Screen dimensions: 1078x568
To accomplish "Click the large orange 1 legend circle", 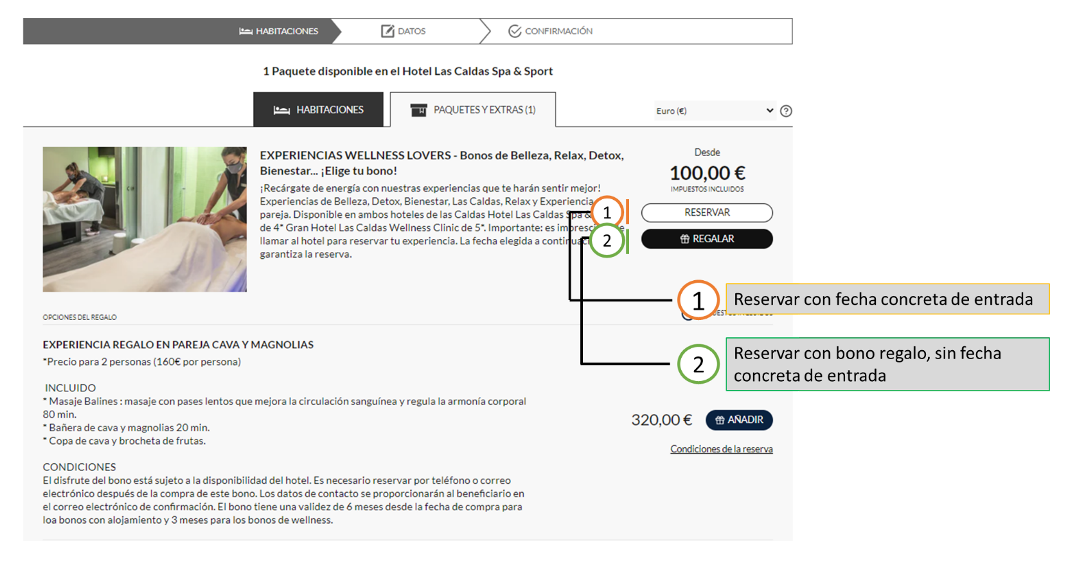I will 698,300.
